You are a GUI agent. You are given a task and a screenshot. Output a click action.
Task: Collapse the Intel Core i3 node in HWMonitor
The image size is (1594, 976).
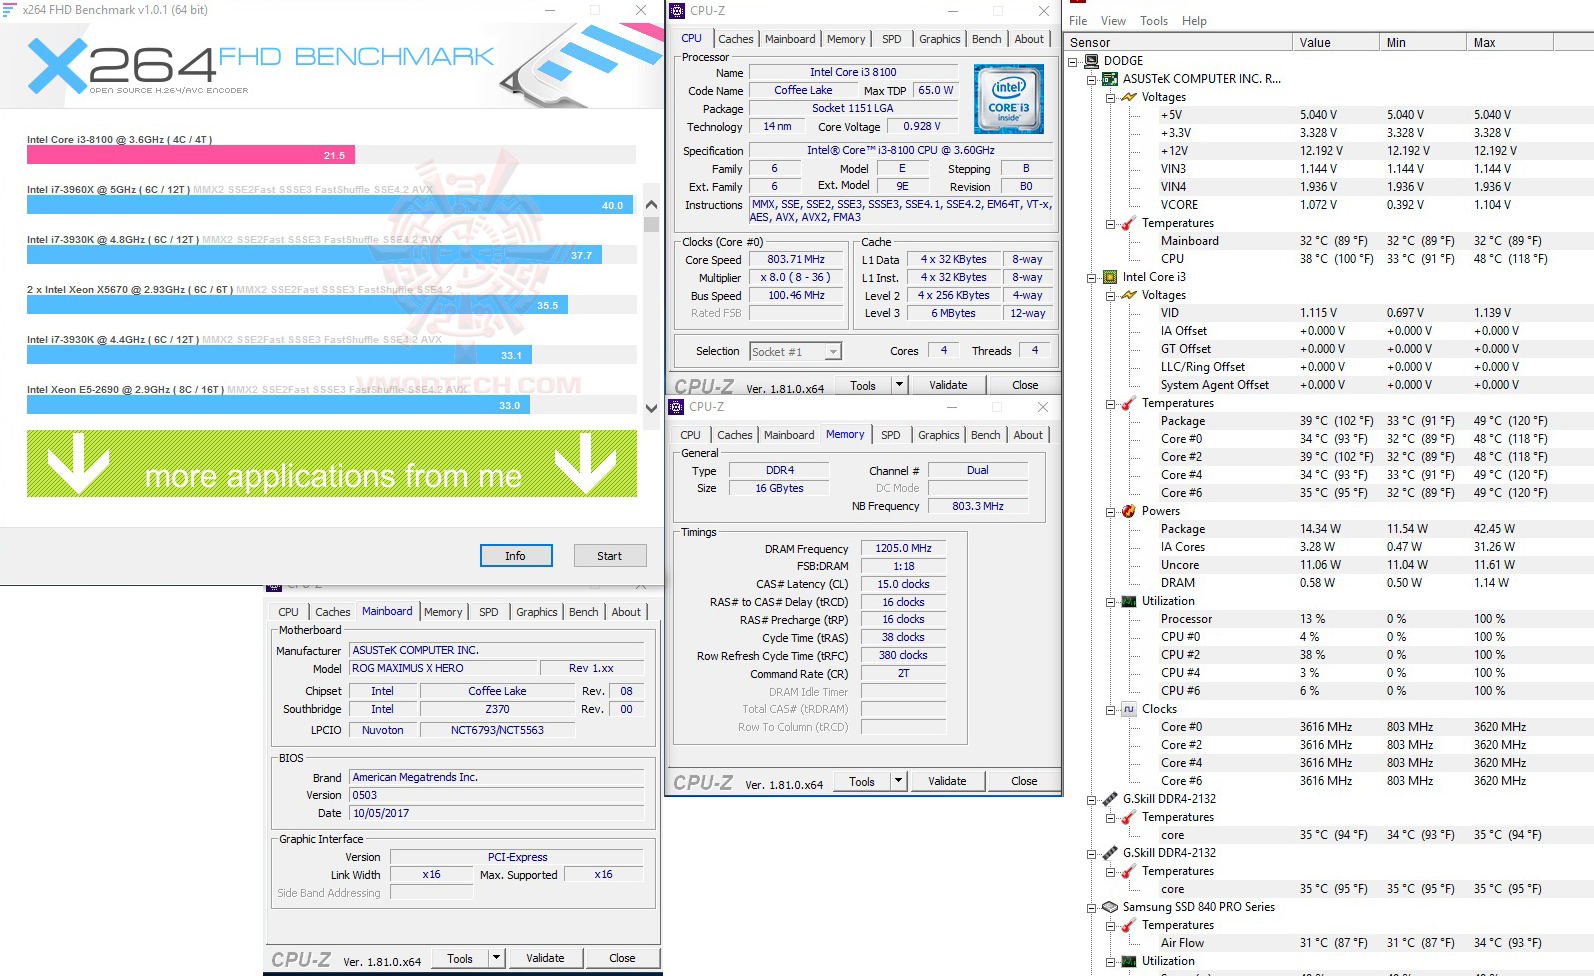pos(1092,277)
